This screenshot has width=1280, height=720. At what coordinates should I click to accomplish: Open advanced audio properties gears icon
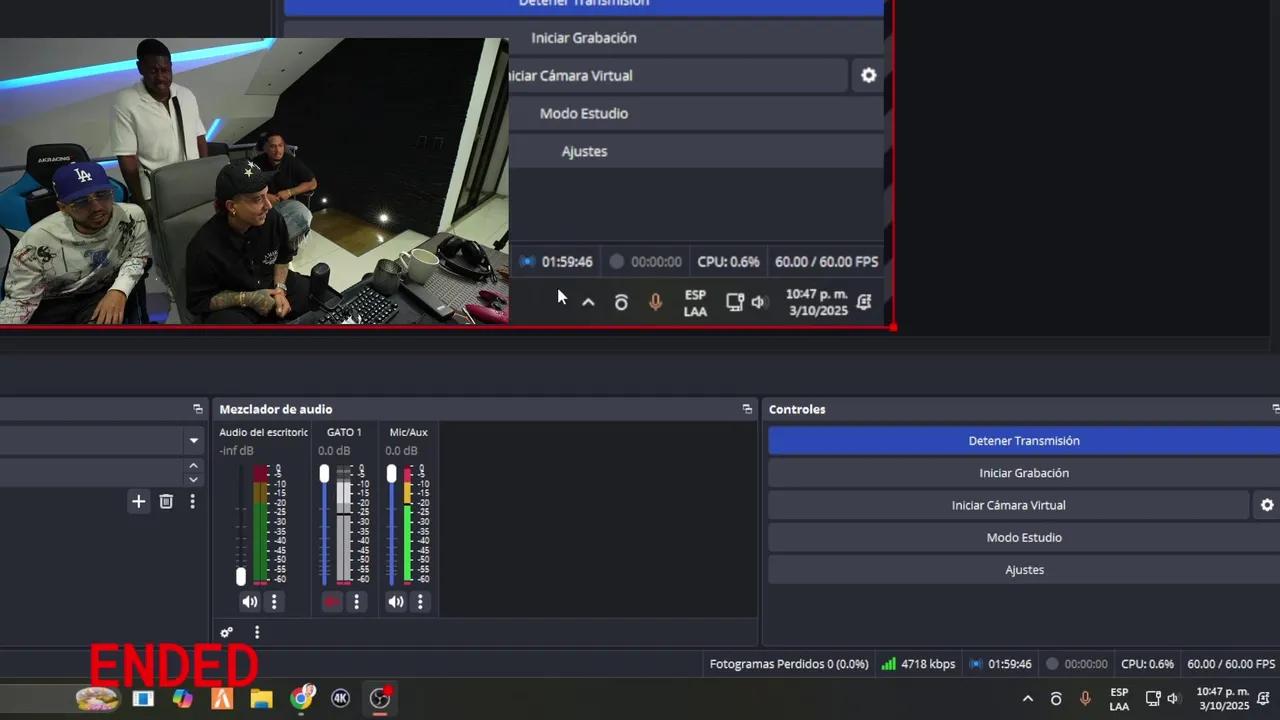[x=227, y=633]
